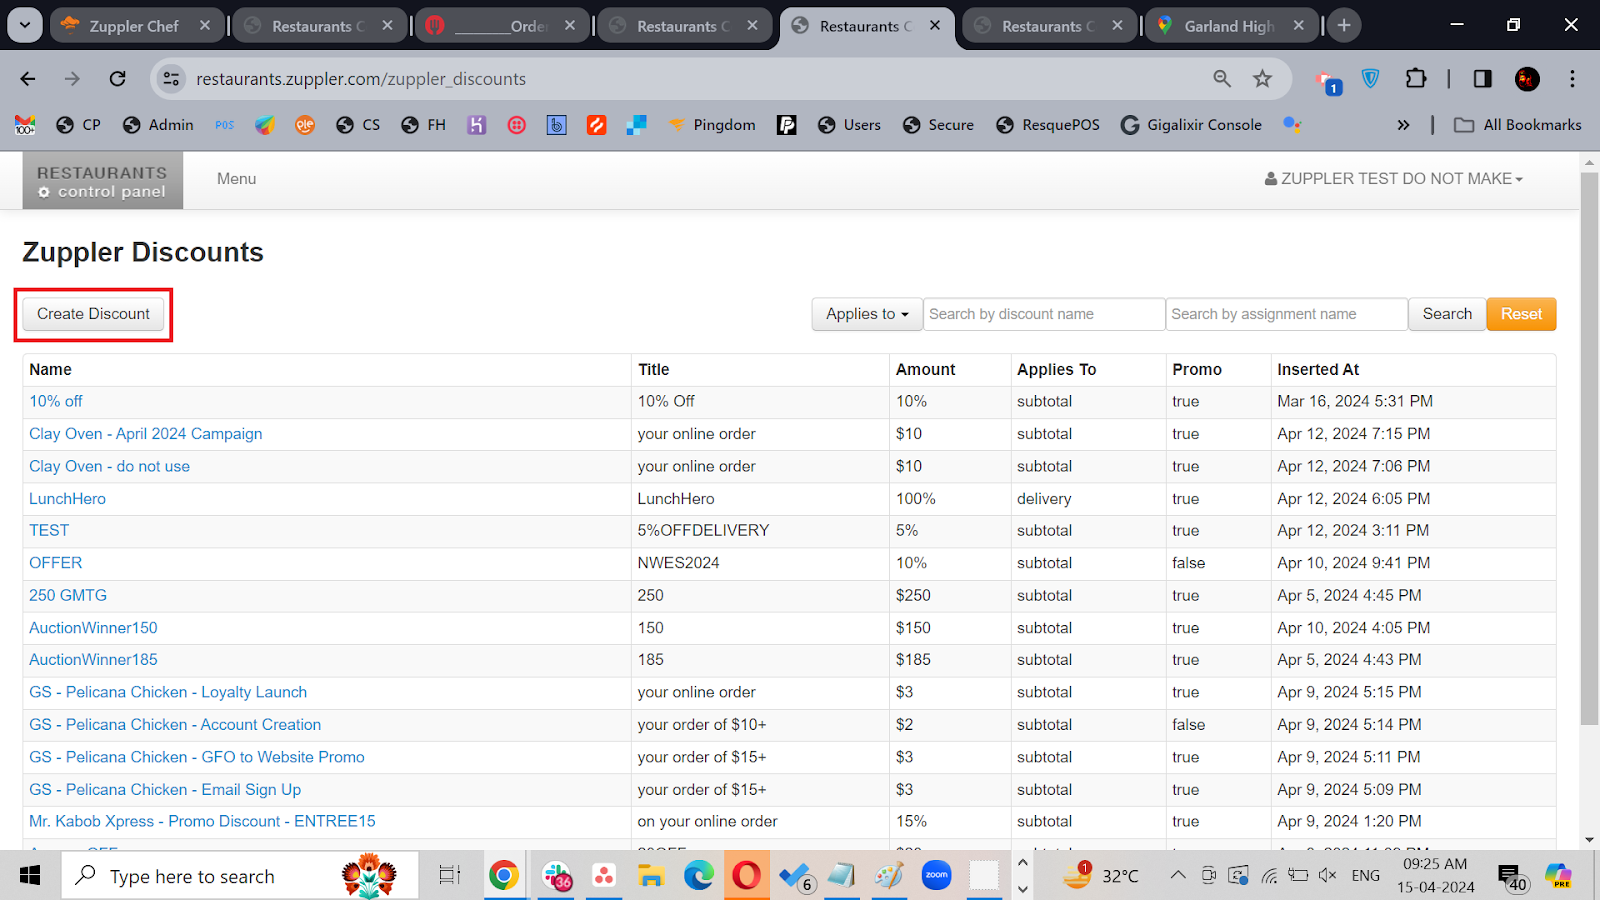1600x900 pixels.
Task: View site information next to the URL
Action: (x=171, y=79)
